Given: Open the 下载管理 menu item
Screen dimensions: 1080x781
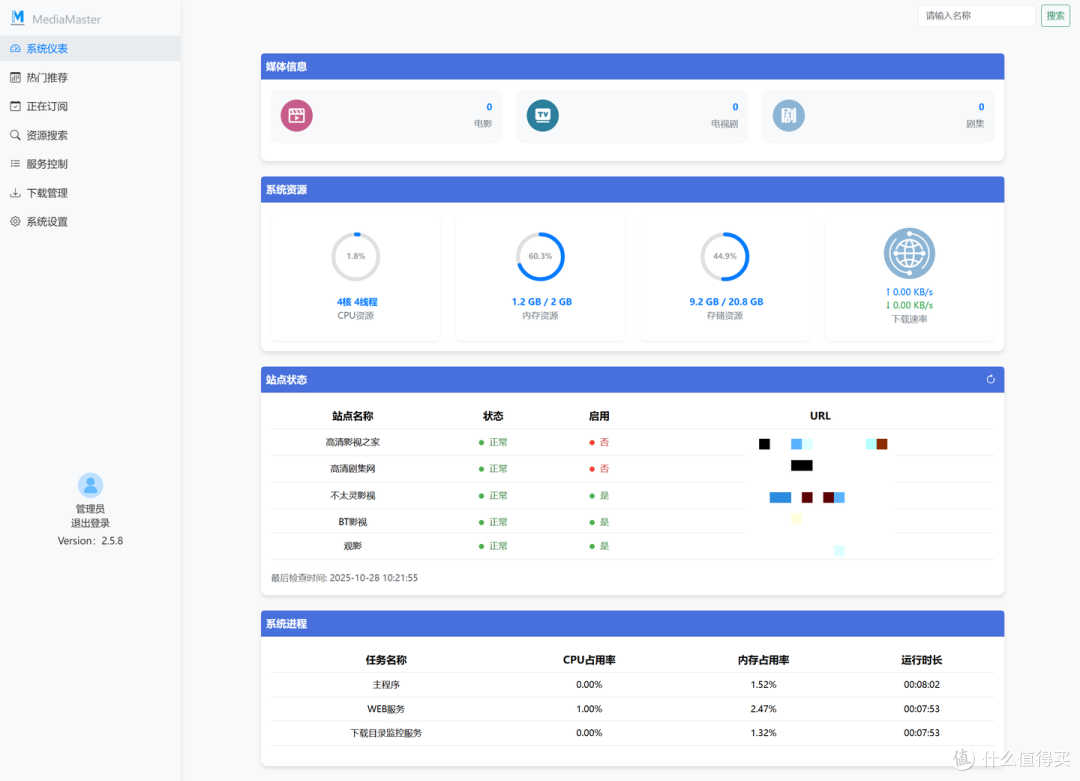Looking at the screenshot, I should pos(90,193).
